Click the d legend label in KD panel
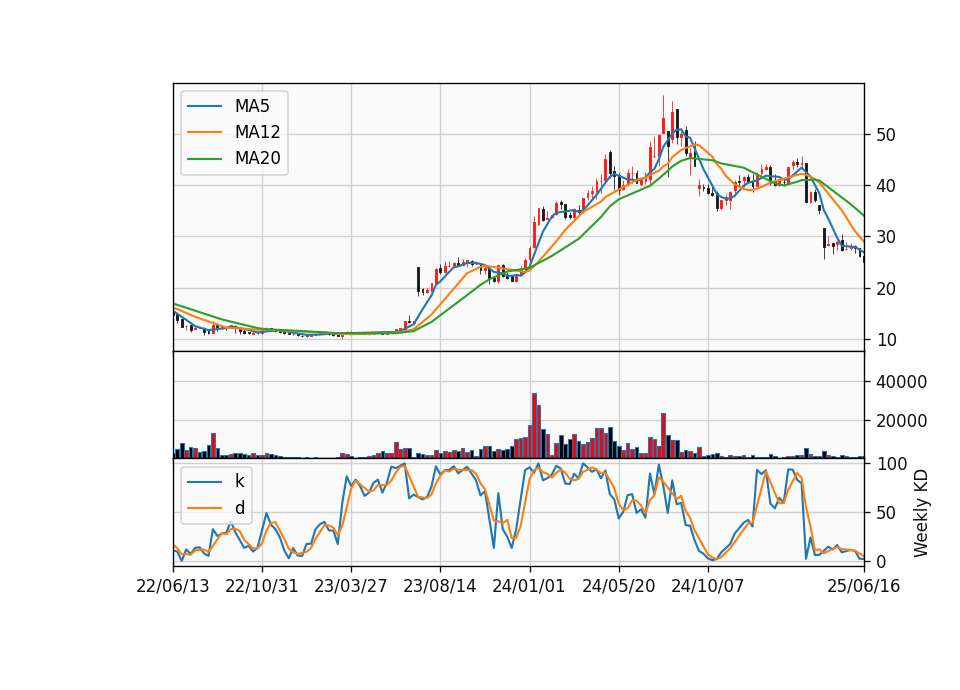Screen dimensions: 960x690 (239, 508)
